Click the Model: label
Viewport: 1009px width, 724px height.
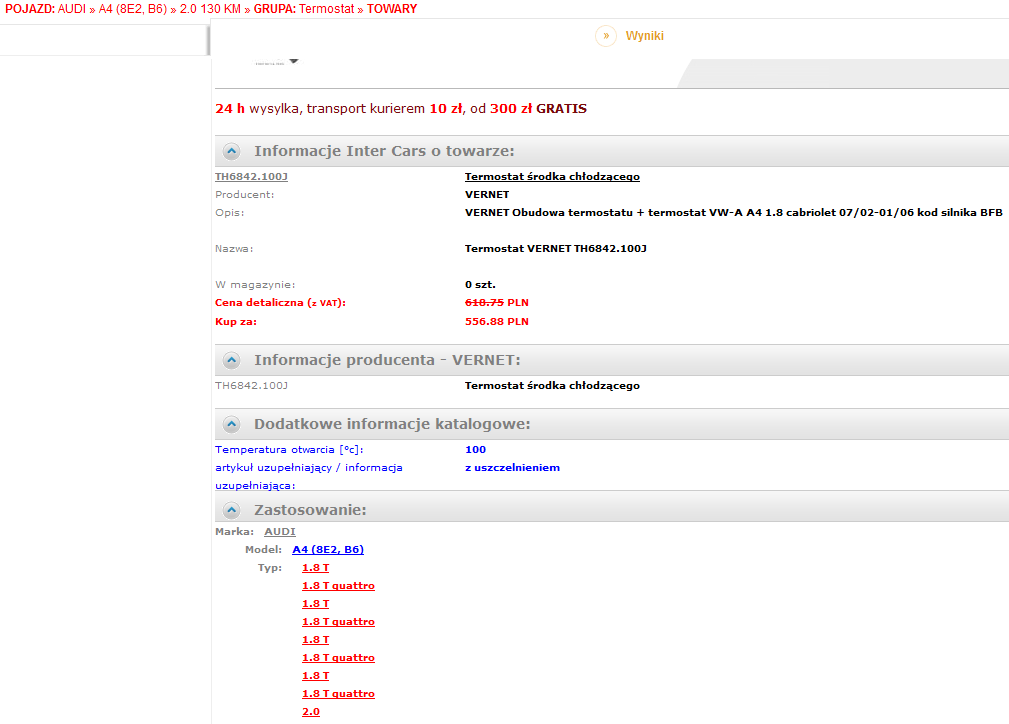click(263, 550)
